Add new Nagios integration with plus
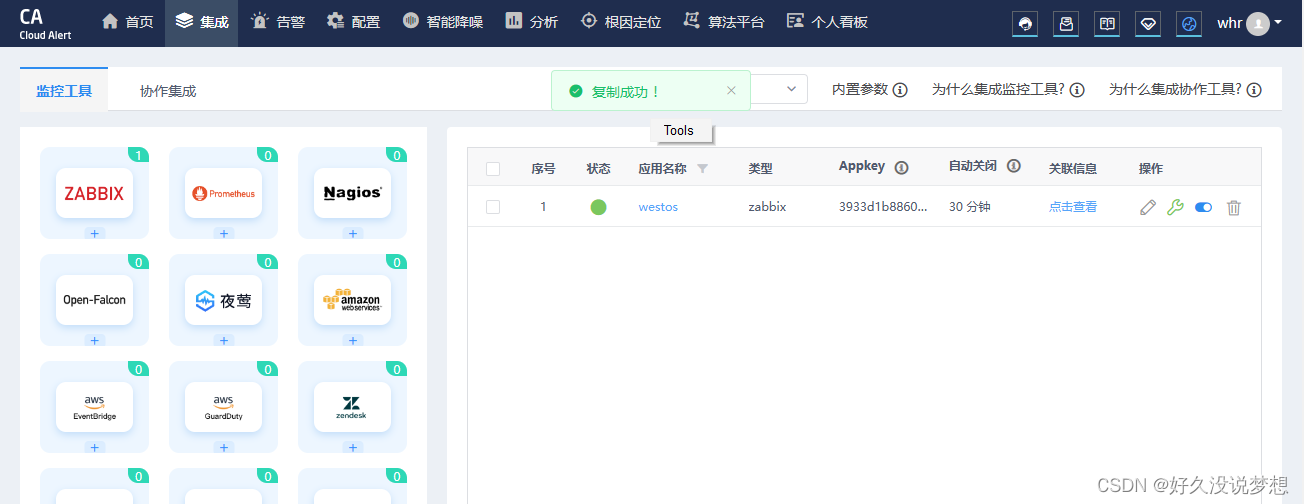The width and height of the screenshot is (1304, 504). [352, 233]
